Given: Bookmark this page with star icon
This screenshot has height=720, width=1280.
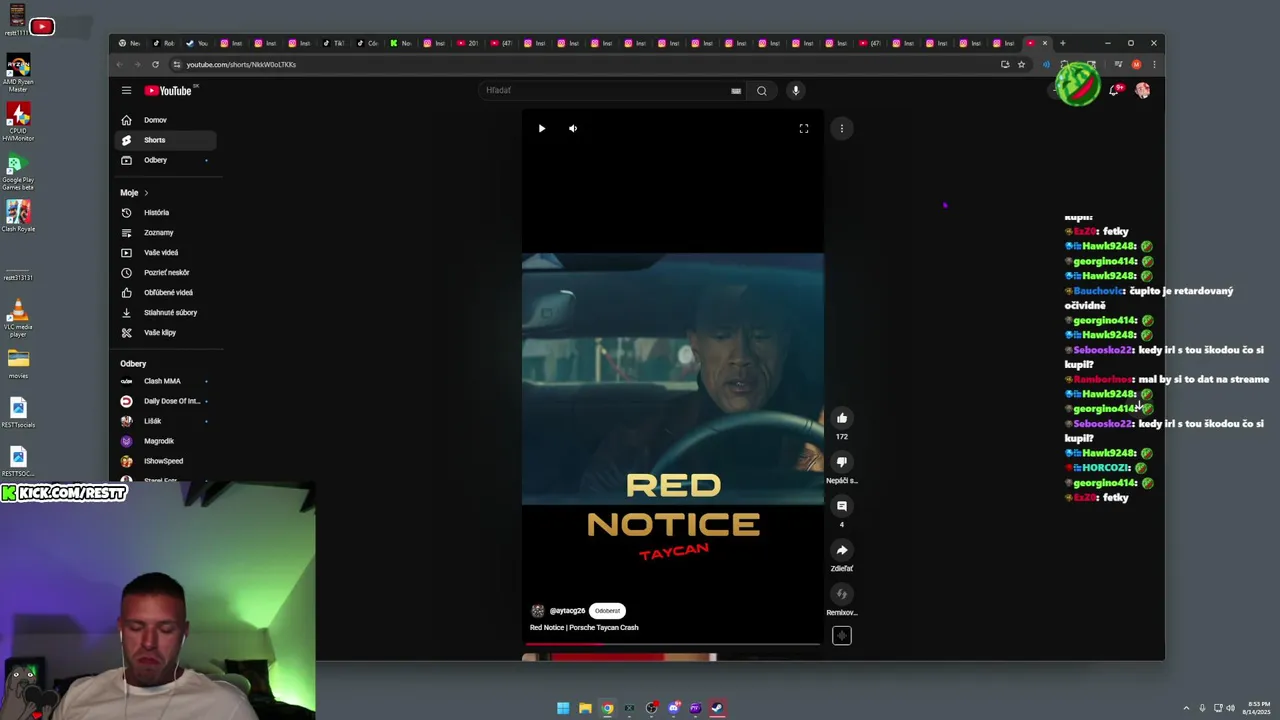Looking at the screenshot, I should pos(1021,65).
